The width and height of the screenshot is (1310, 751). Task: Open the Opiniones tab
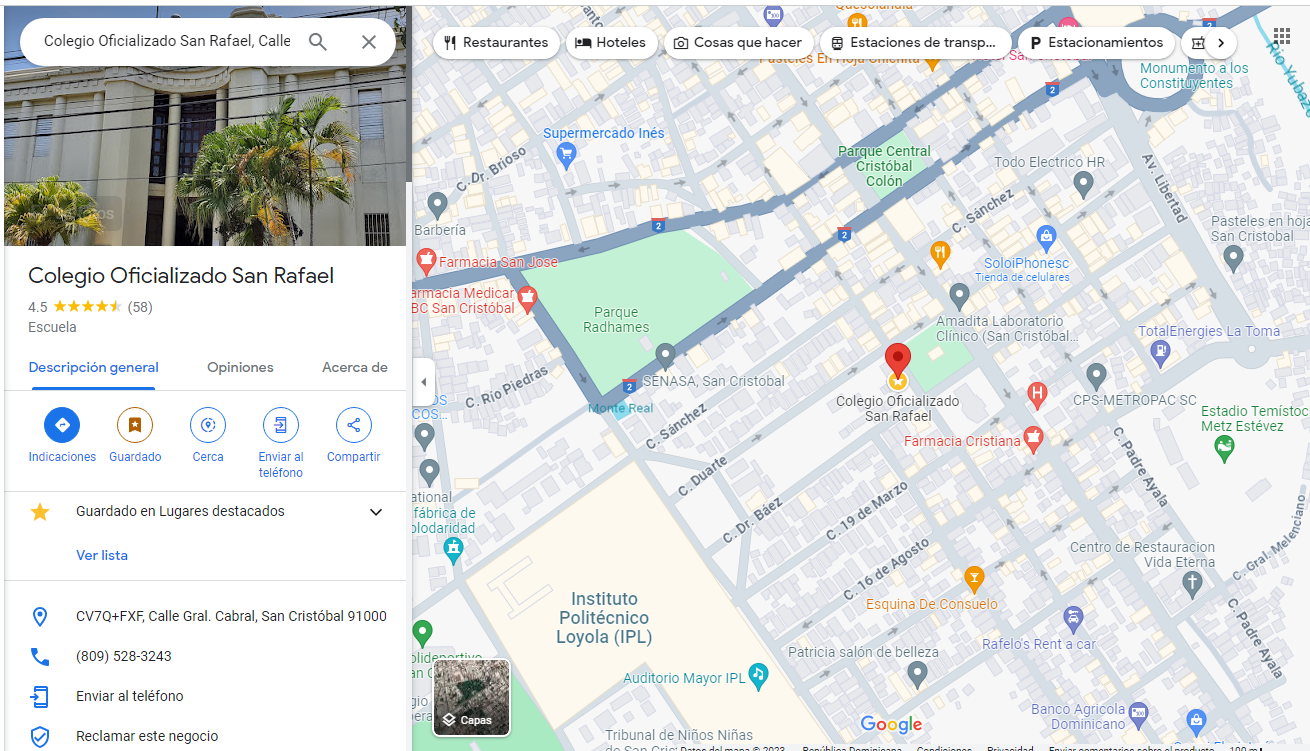click(x=240, y=367)
